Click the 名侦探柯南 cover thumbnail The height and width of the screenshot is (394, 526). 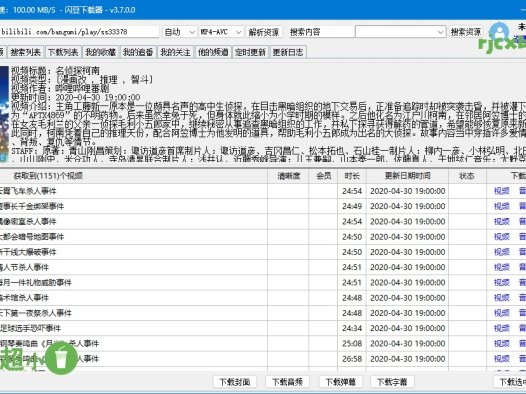(x=4, y=114)
